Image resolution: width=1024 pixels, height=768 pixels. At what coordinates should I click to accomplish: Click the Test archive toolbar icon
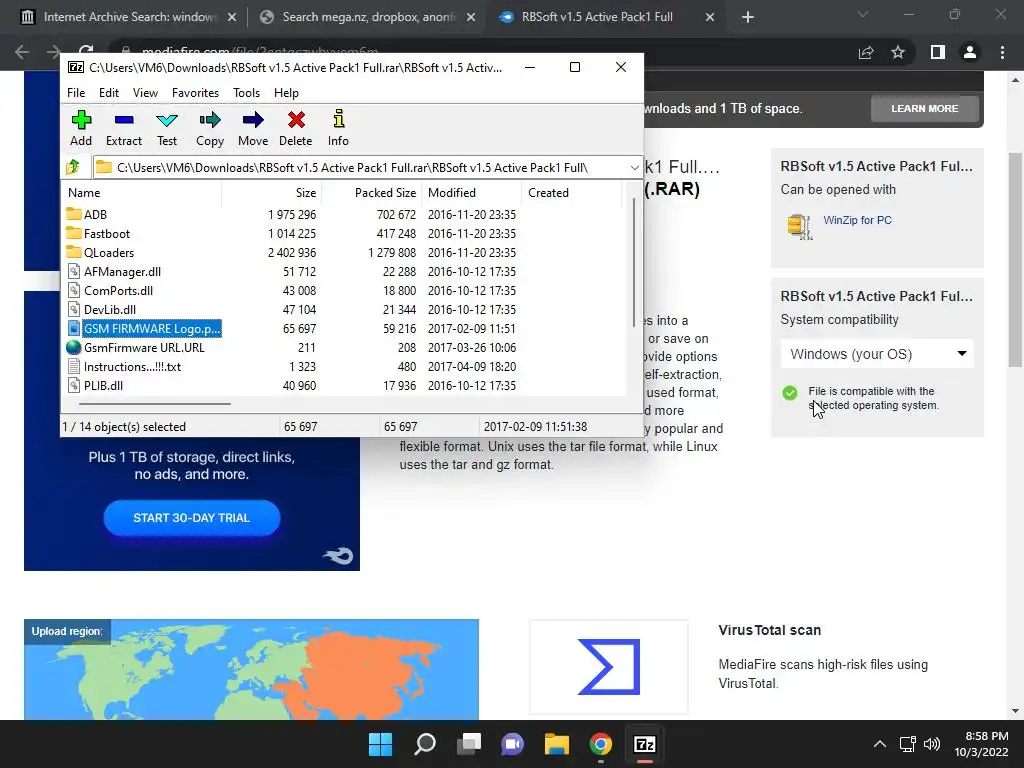[167, 120]
